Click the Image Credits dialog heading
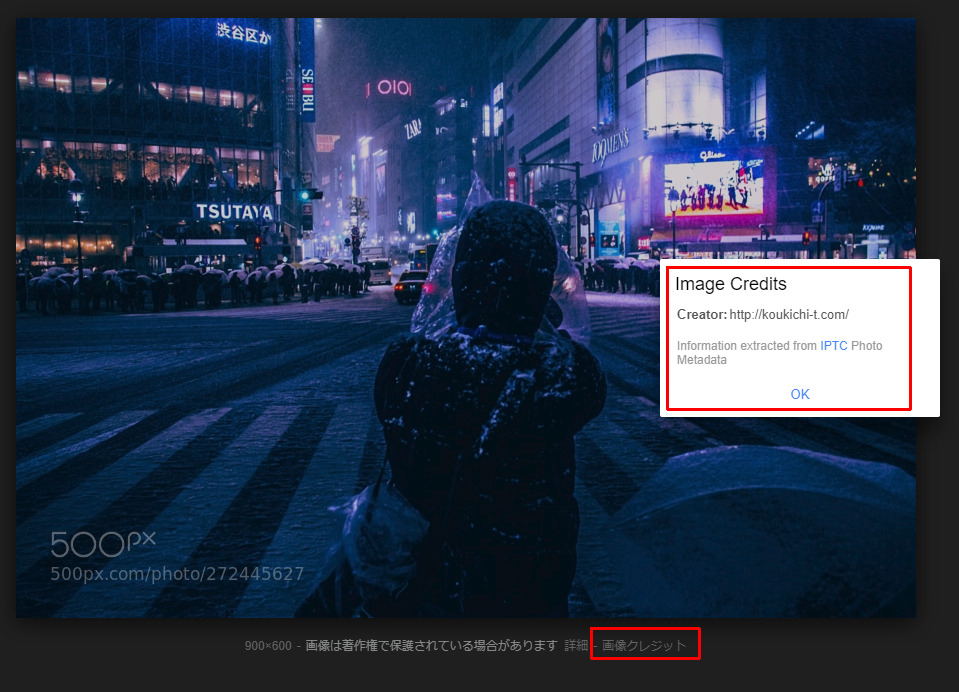 point(730,284)
